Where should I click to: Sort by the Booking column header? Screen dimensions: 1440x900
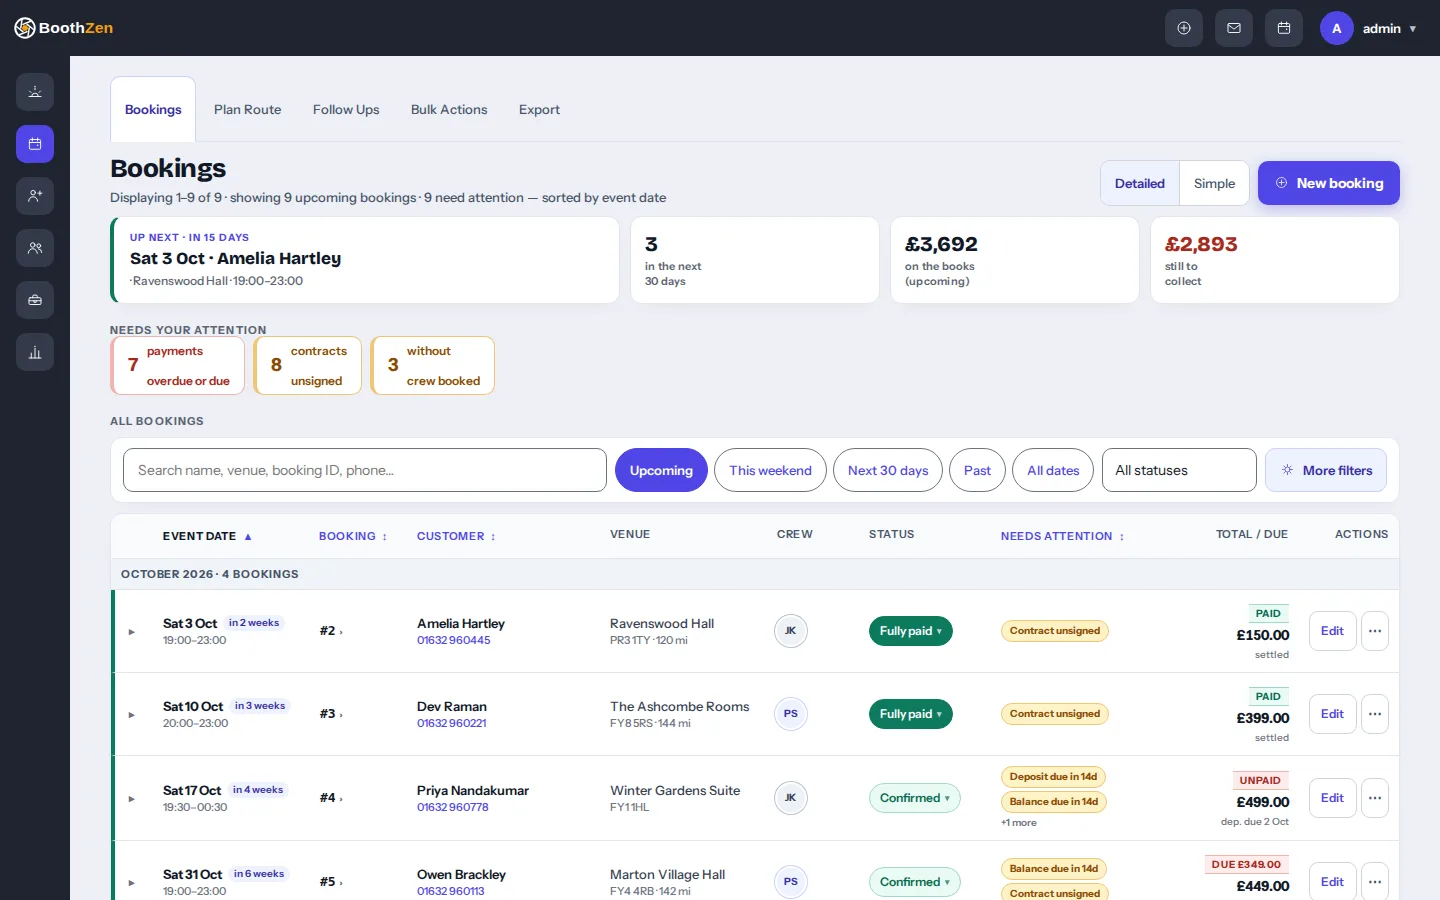pyautogui.click(x=353, y=536)
